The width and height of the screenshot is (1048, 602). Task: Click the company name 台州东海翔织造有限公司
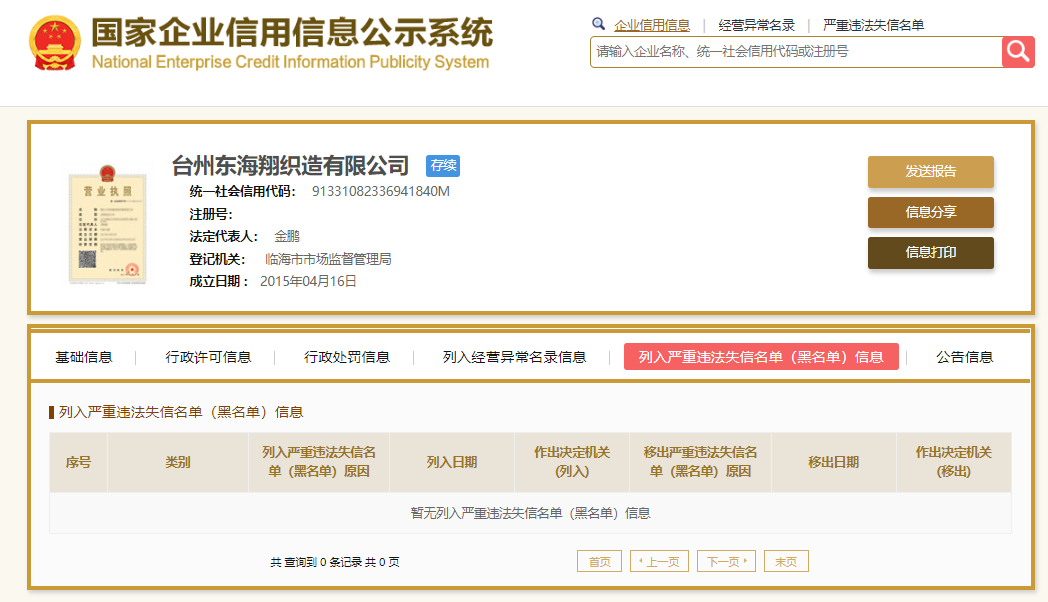[290, 165]
